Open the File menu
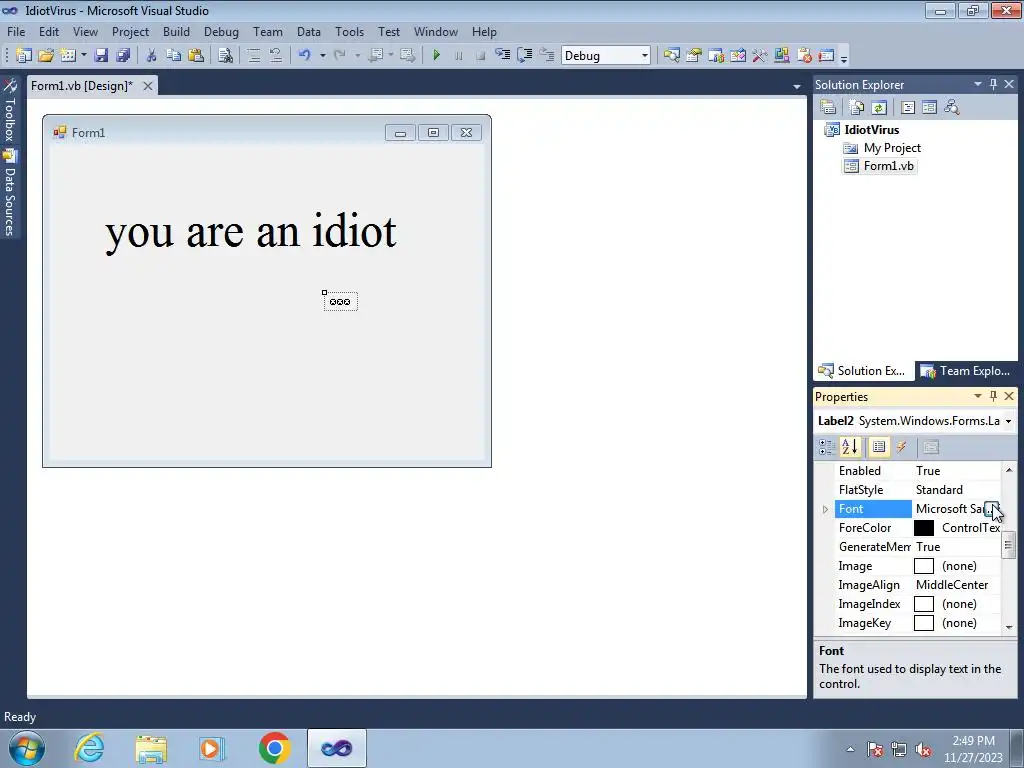The height and width of the screenshot is (768, 1024). tap(16, 32)
